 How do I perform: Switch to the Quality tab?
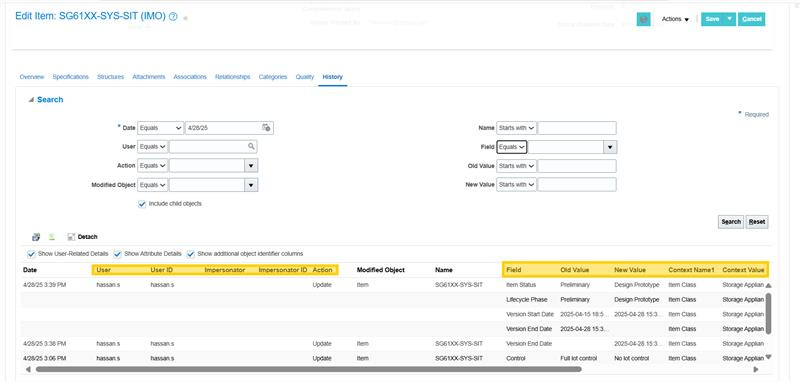tap(305, 77)
